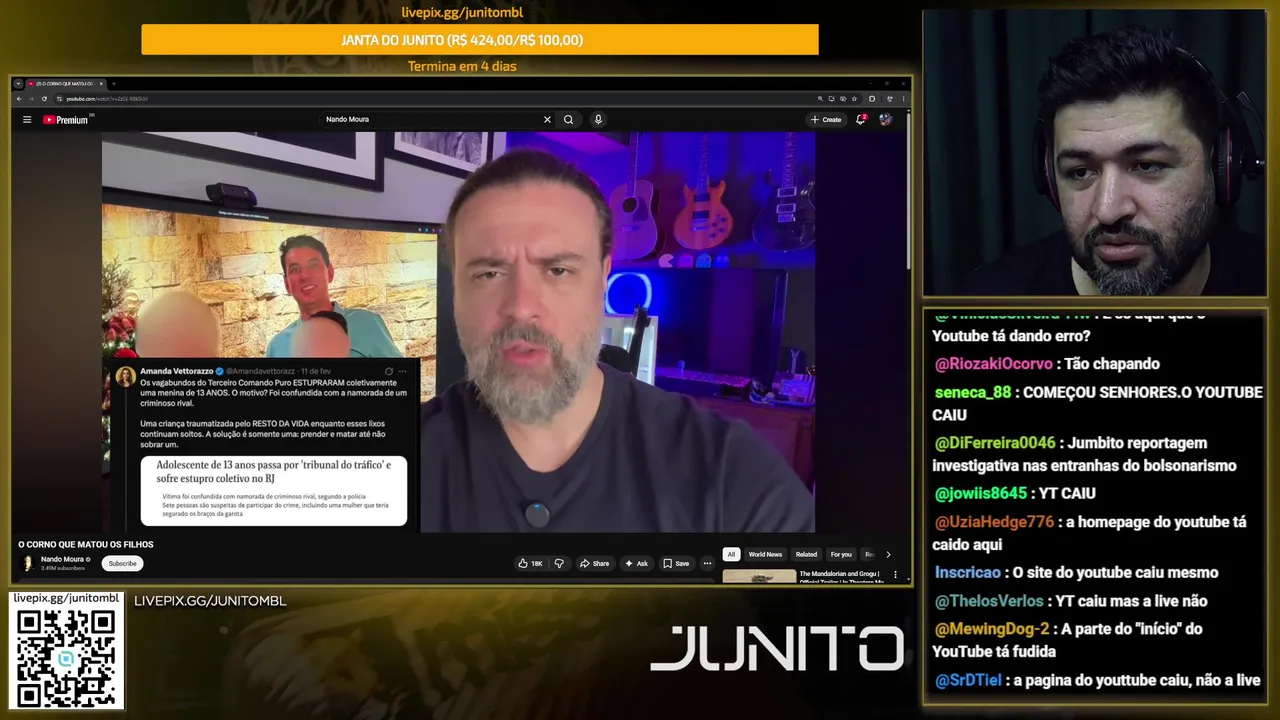This screenshot has height=720, width=1280.
Task: Select the Related filter chip
Action: [x=806, y=554]
